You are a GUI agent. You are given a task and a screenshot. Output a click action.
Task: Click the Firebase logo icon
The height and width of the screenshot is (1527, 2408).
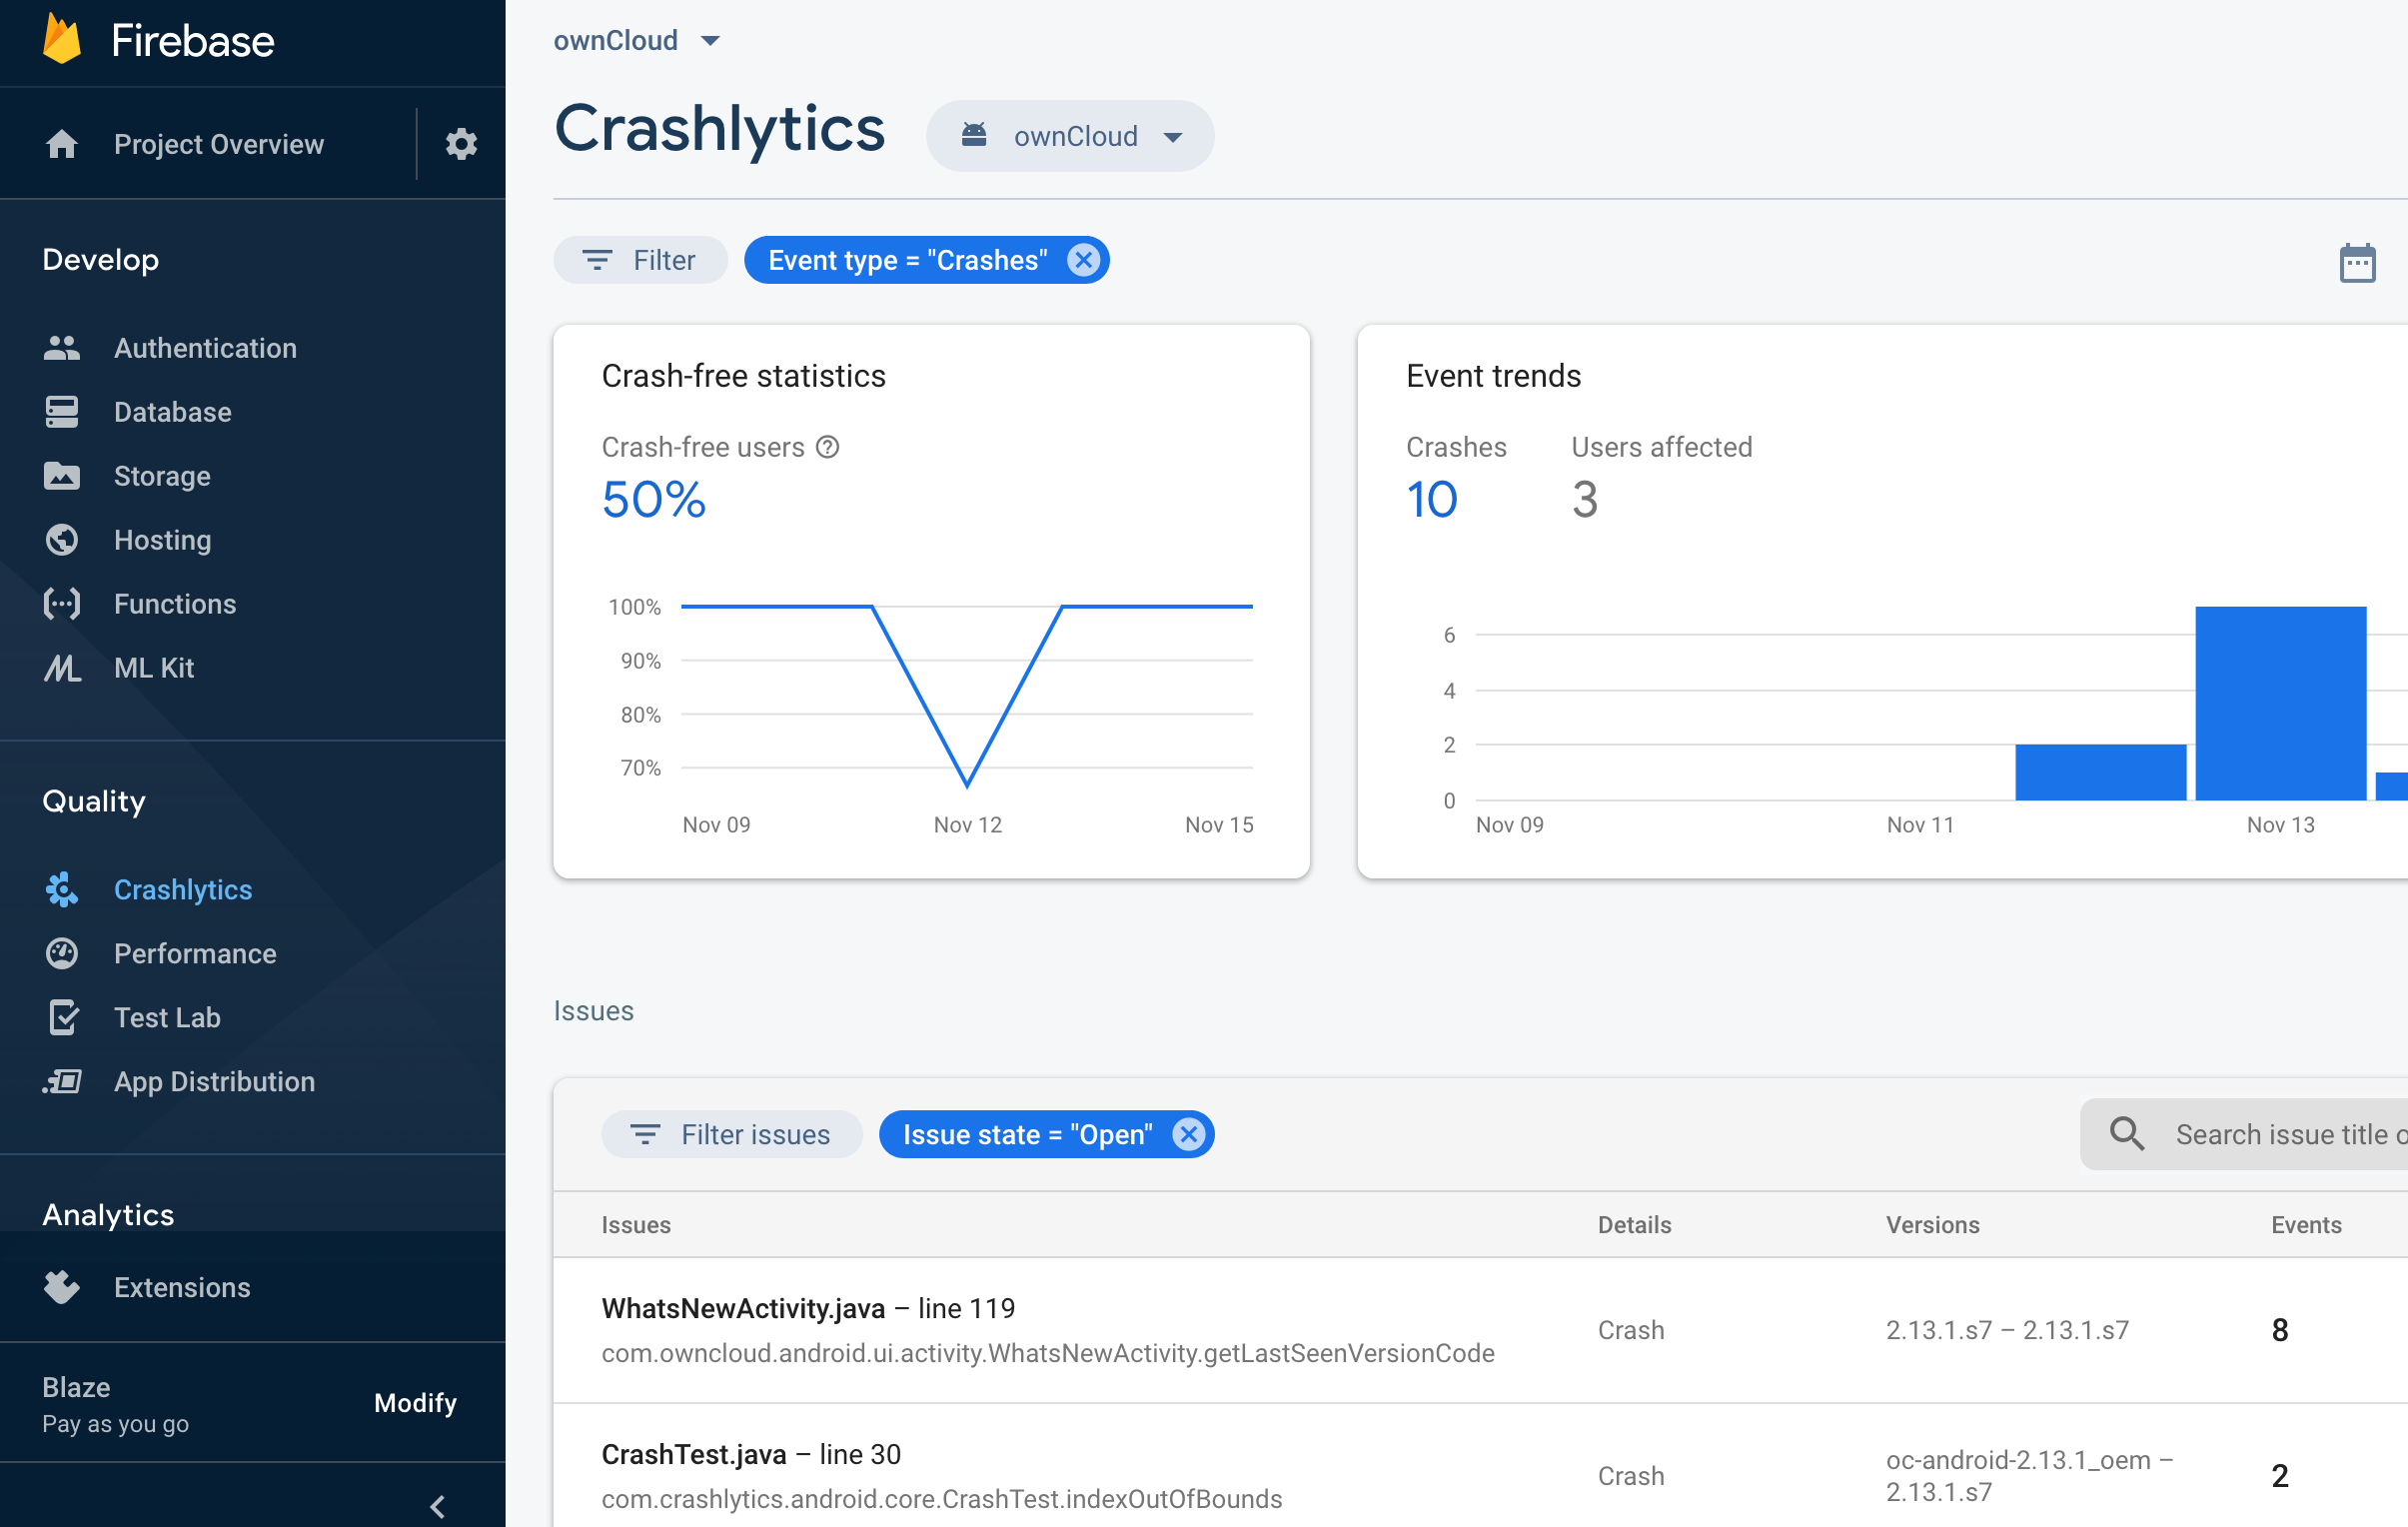click(62, 40)
